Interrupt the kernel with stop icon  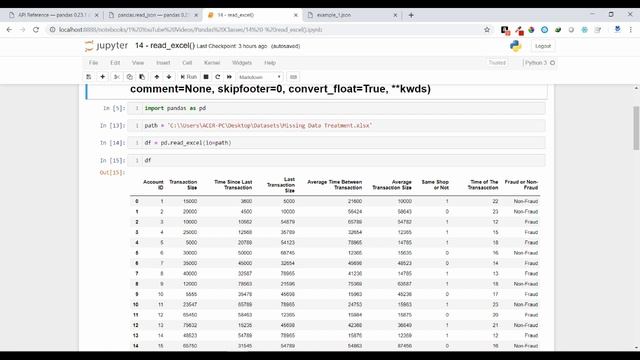click(x=206, y=77)
